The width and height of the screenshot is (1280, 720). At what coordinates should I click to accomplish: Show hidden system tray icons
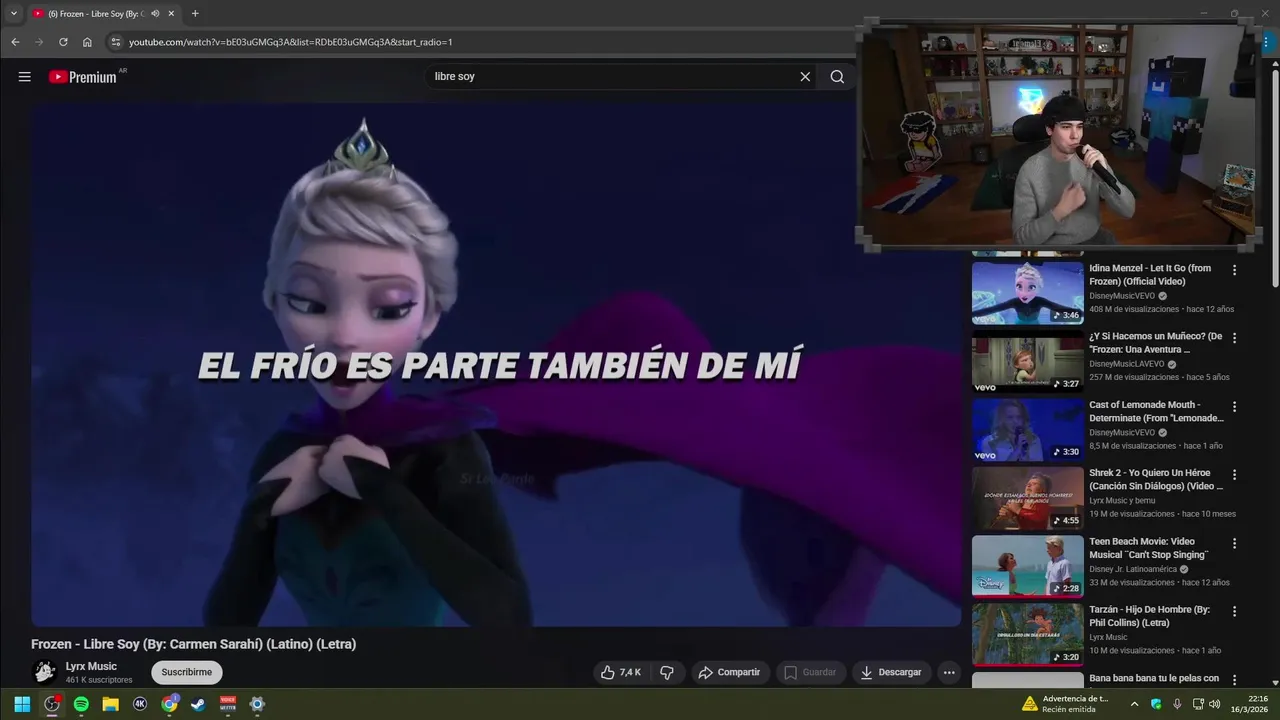(x=1134, y=704)
